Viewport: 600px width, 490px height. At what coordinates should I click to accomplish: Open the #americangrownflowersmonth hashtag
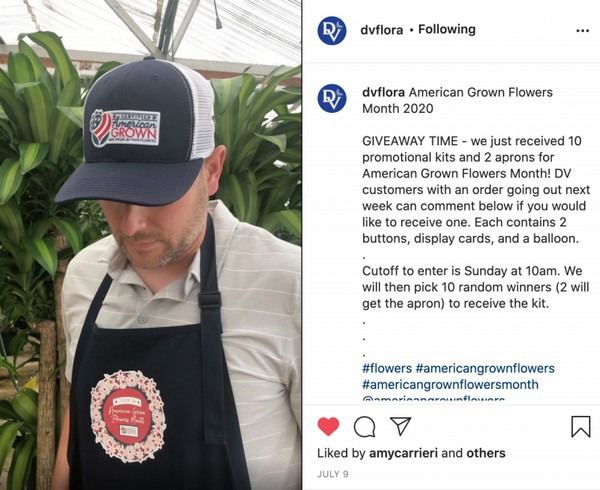tap(450, 384)
